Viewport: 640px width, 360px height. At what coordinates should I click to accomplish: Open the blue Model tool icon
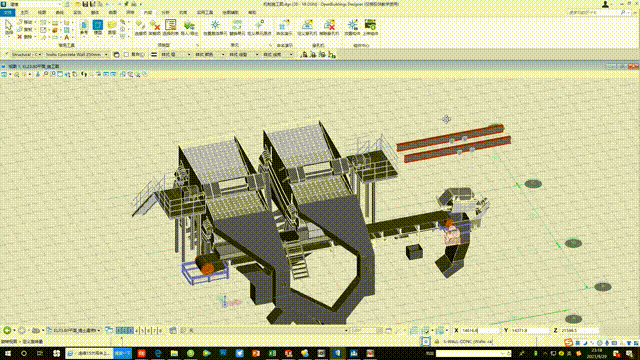pos(98,27)
